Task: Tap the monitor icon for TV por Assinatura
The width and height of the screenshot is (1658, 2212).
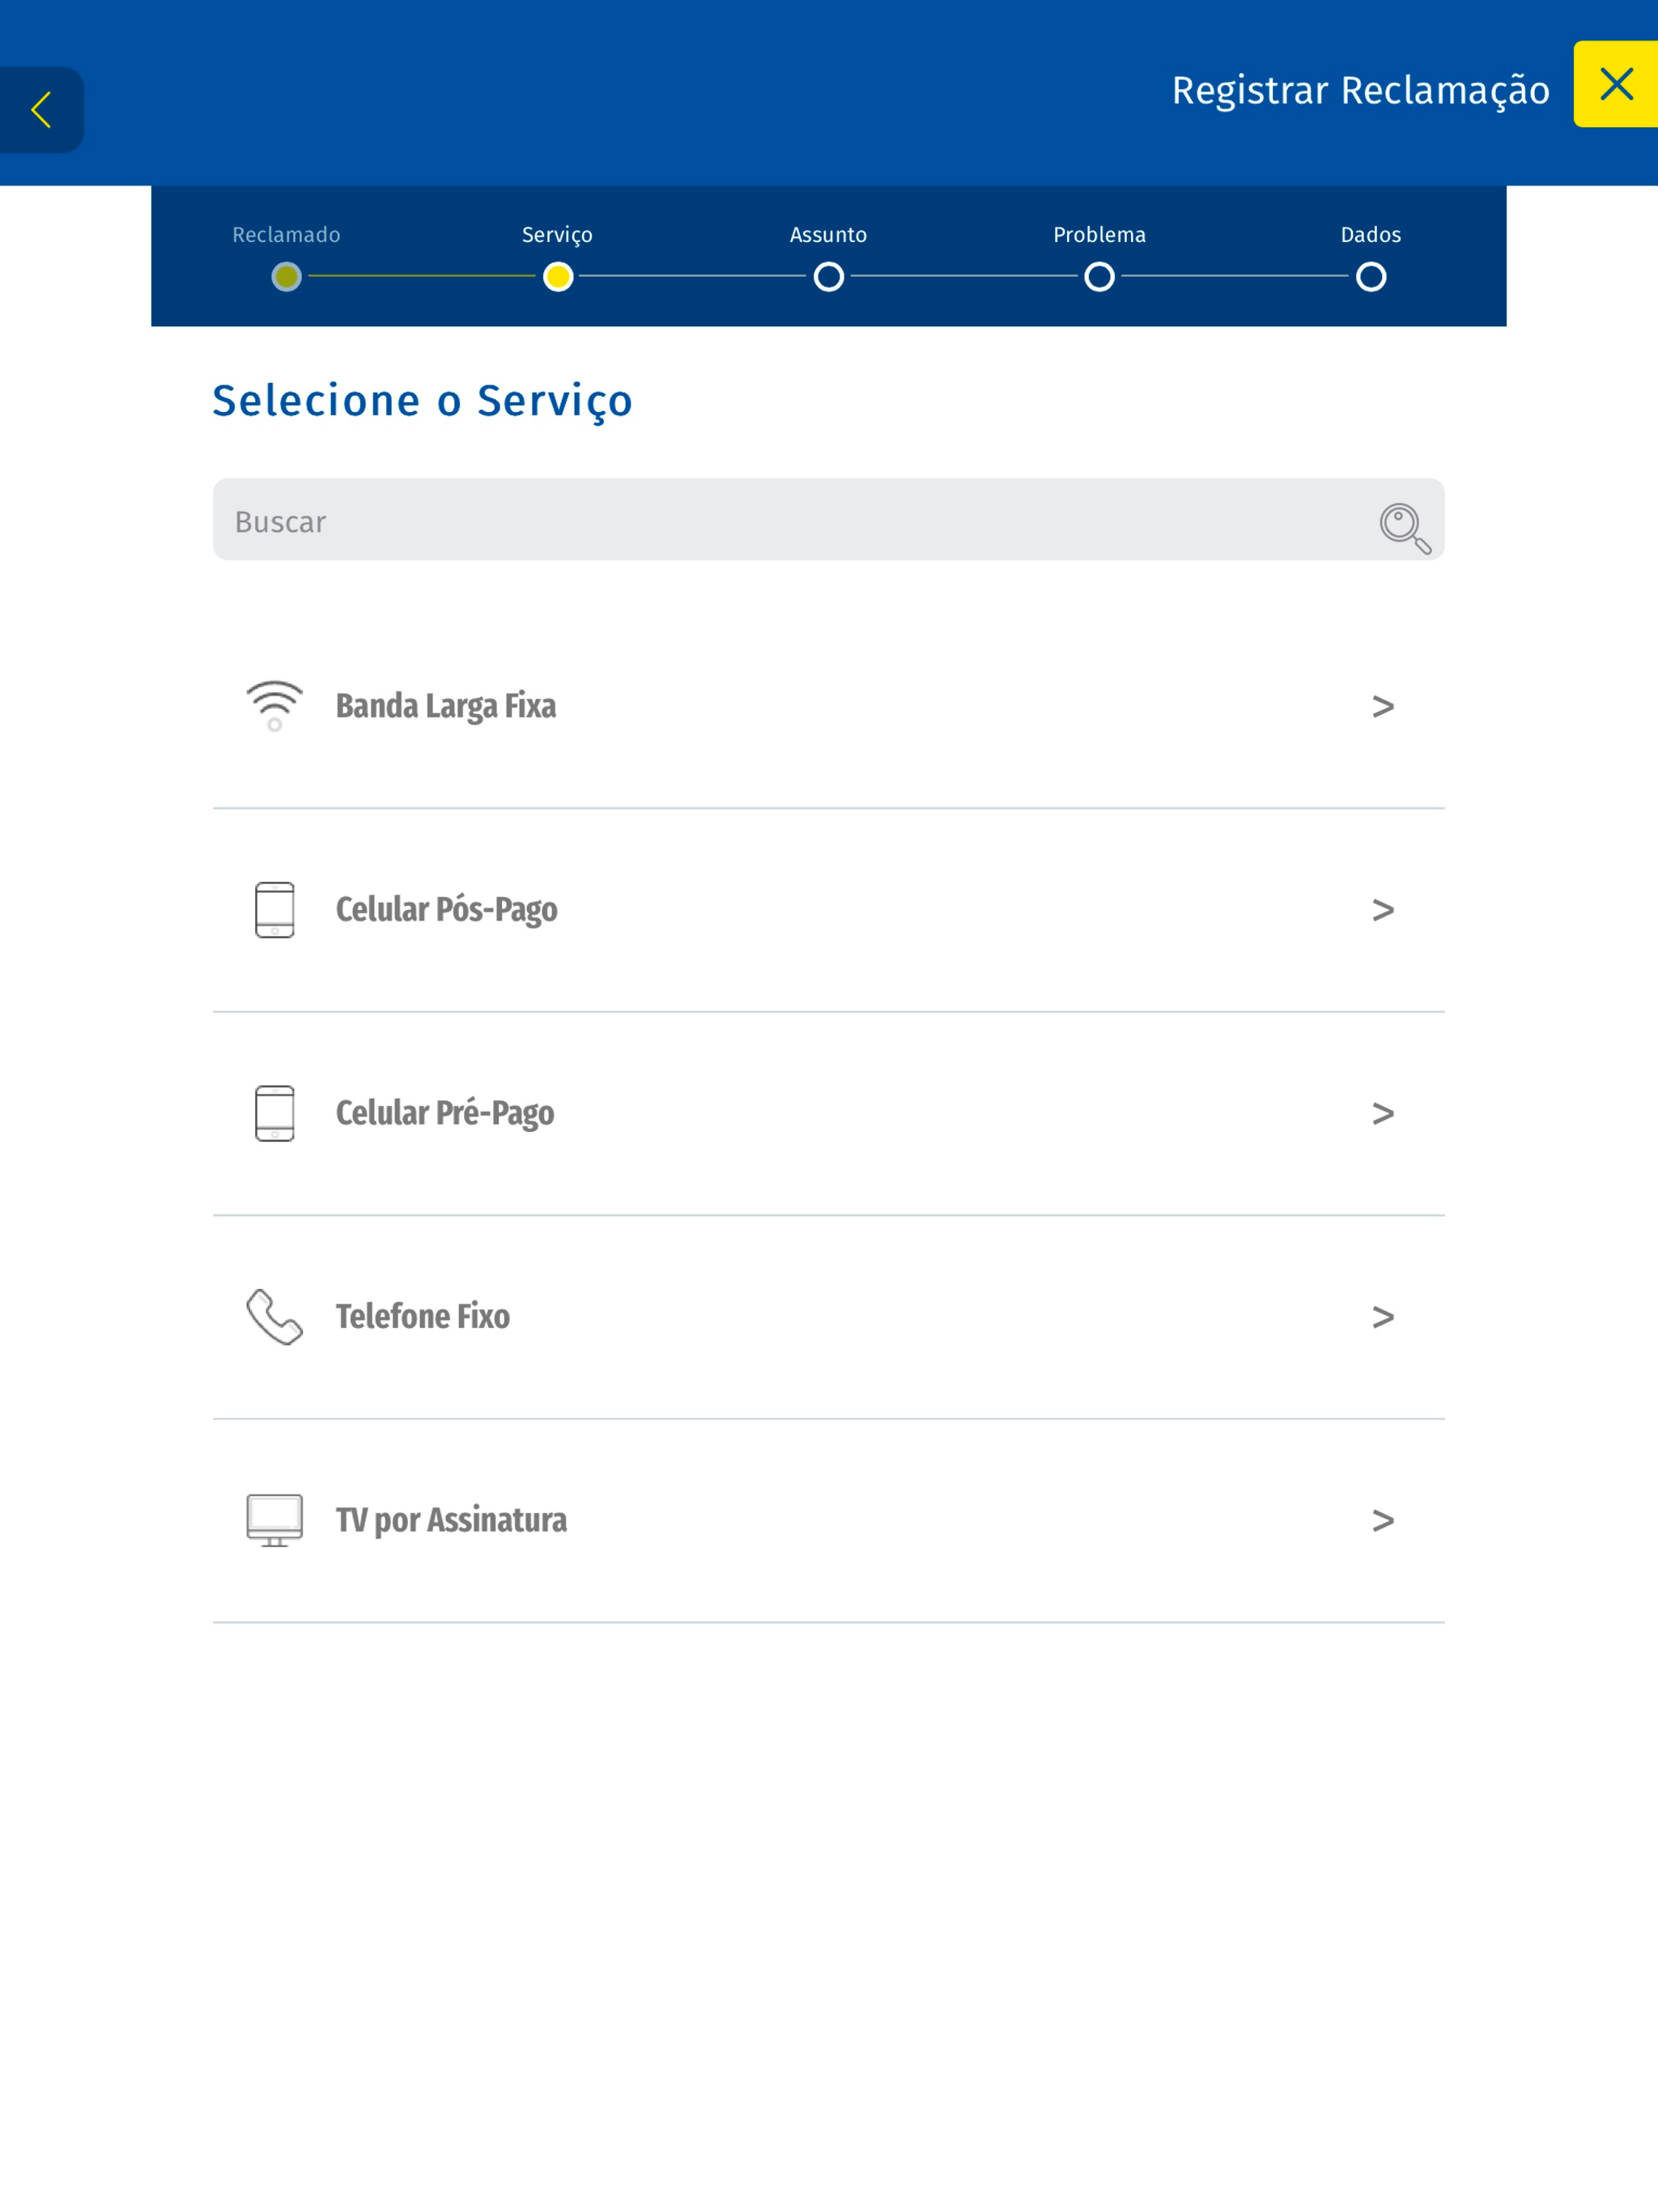Action: 274,1520
